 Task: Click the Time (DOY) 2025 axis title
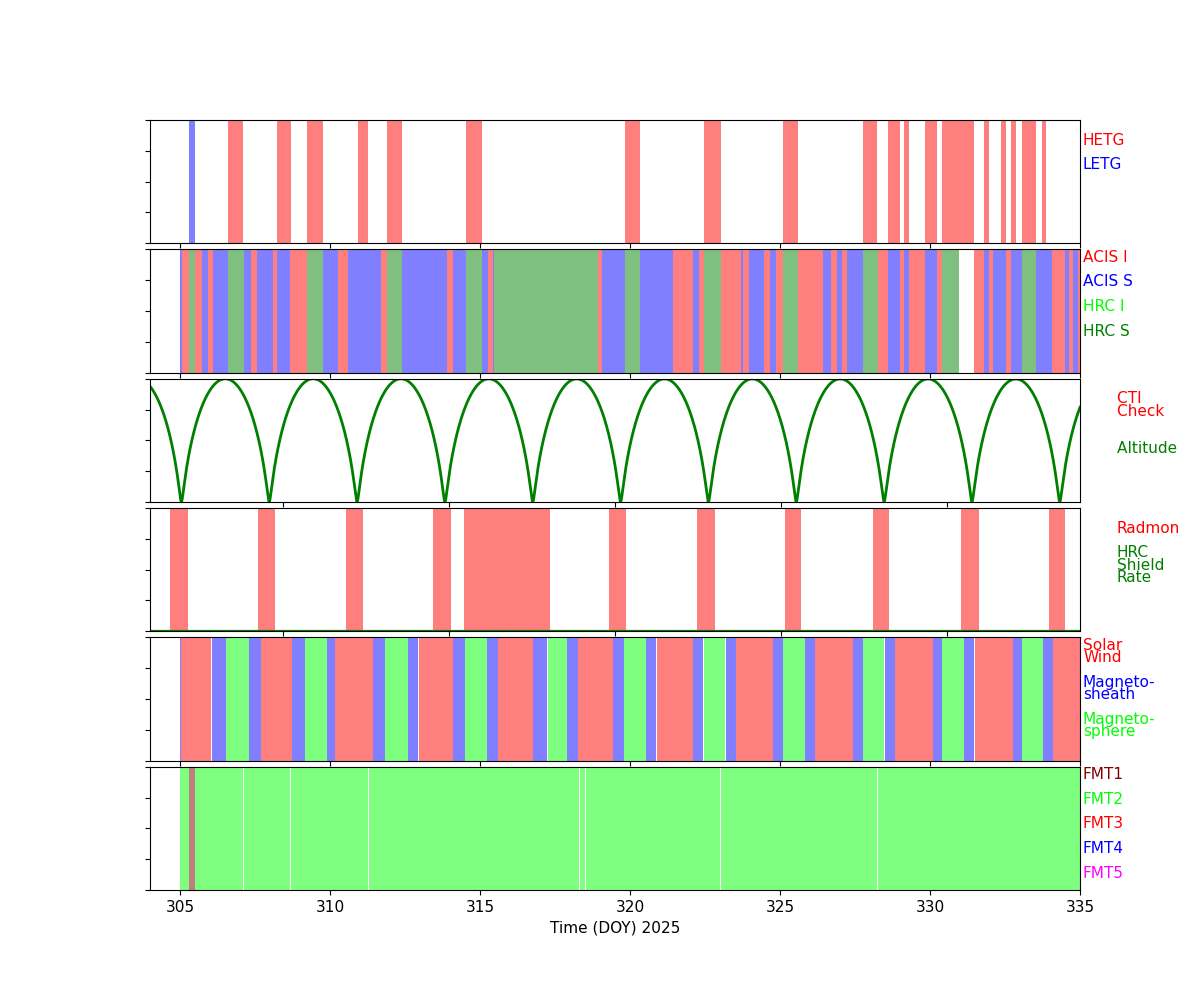tap(614, 928)
